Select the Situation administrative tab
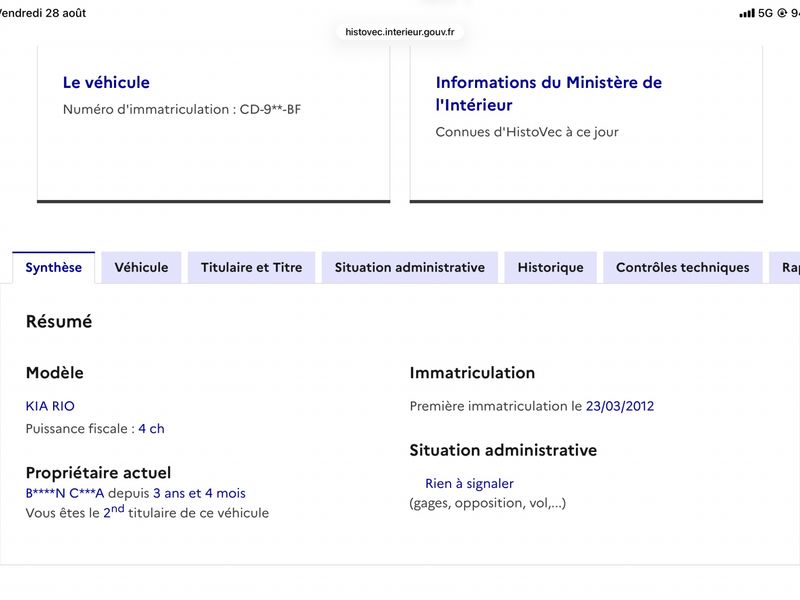 [x=410, y=267]
